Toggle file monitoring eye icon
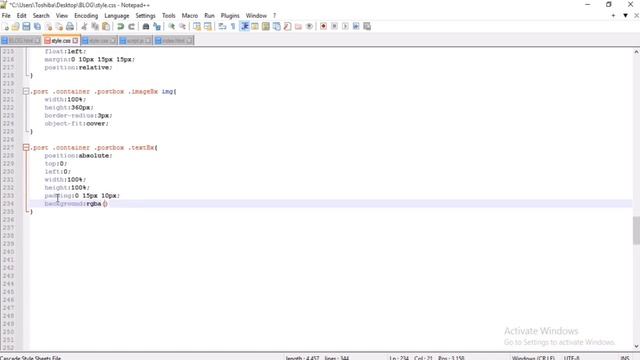Image resolution: width=640 pixels, height=360 pixels. (309, 27)
